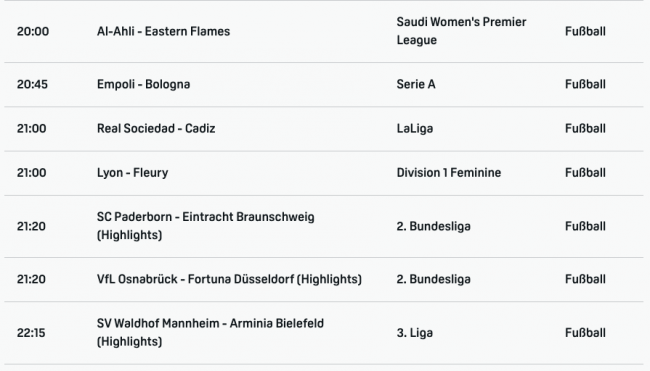Viewport: 650px width, 371px height.
Task: Click the 20:45 kickoff time
Action: [x=32, y=85]
